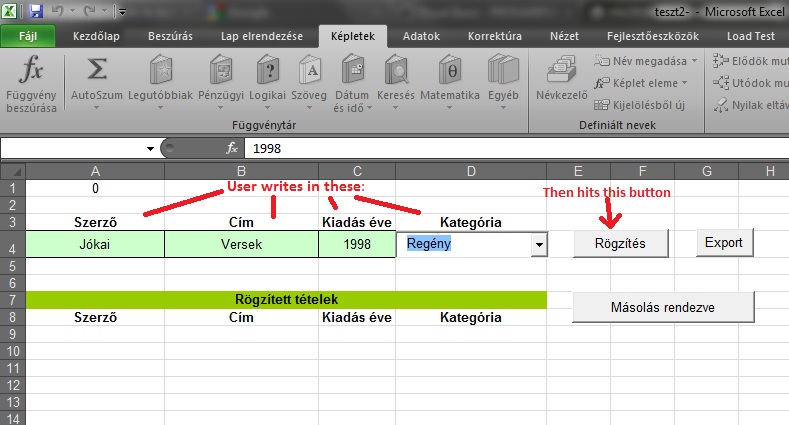Click the Undo arrow in quick access
Screen dimensions: 789x425
pyautogui.click(x=57, y=11)
